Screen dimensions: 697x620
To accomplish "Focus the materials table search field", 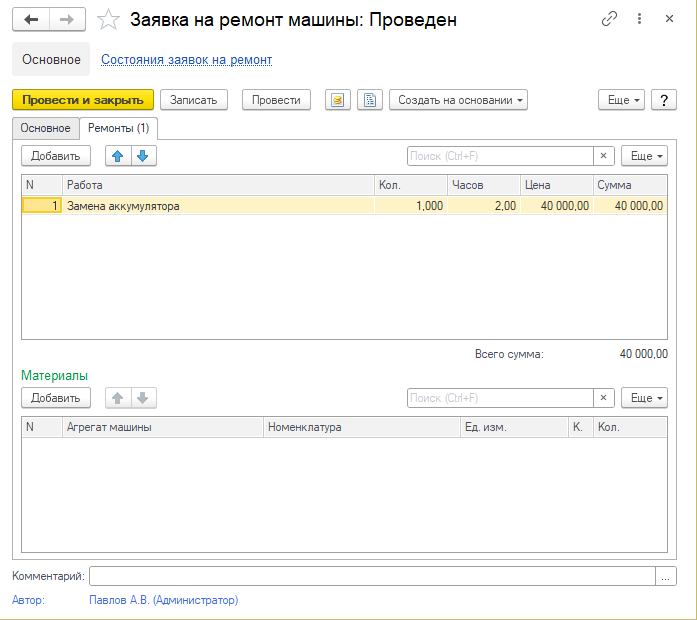I will 500,398.
